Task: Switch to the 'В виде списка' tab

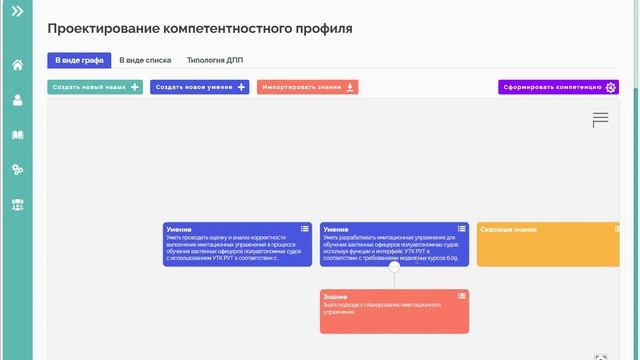Action: (x=145, y=60)
